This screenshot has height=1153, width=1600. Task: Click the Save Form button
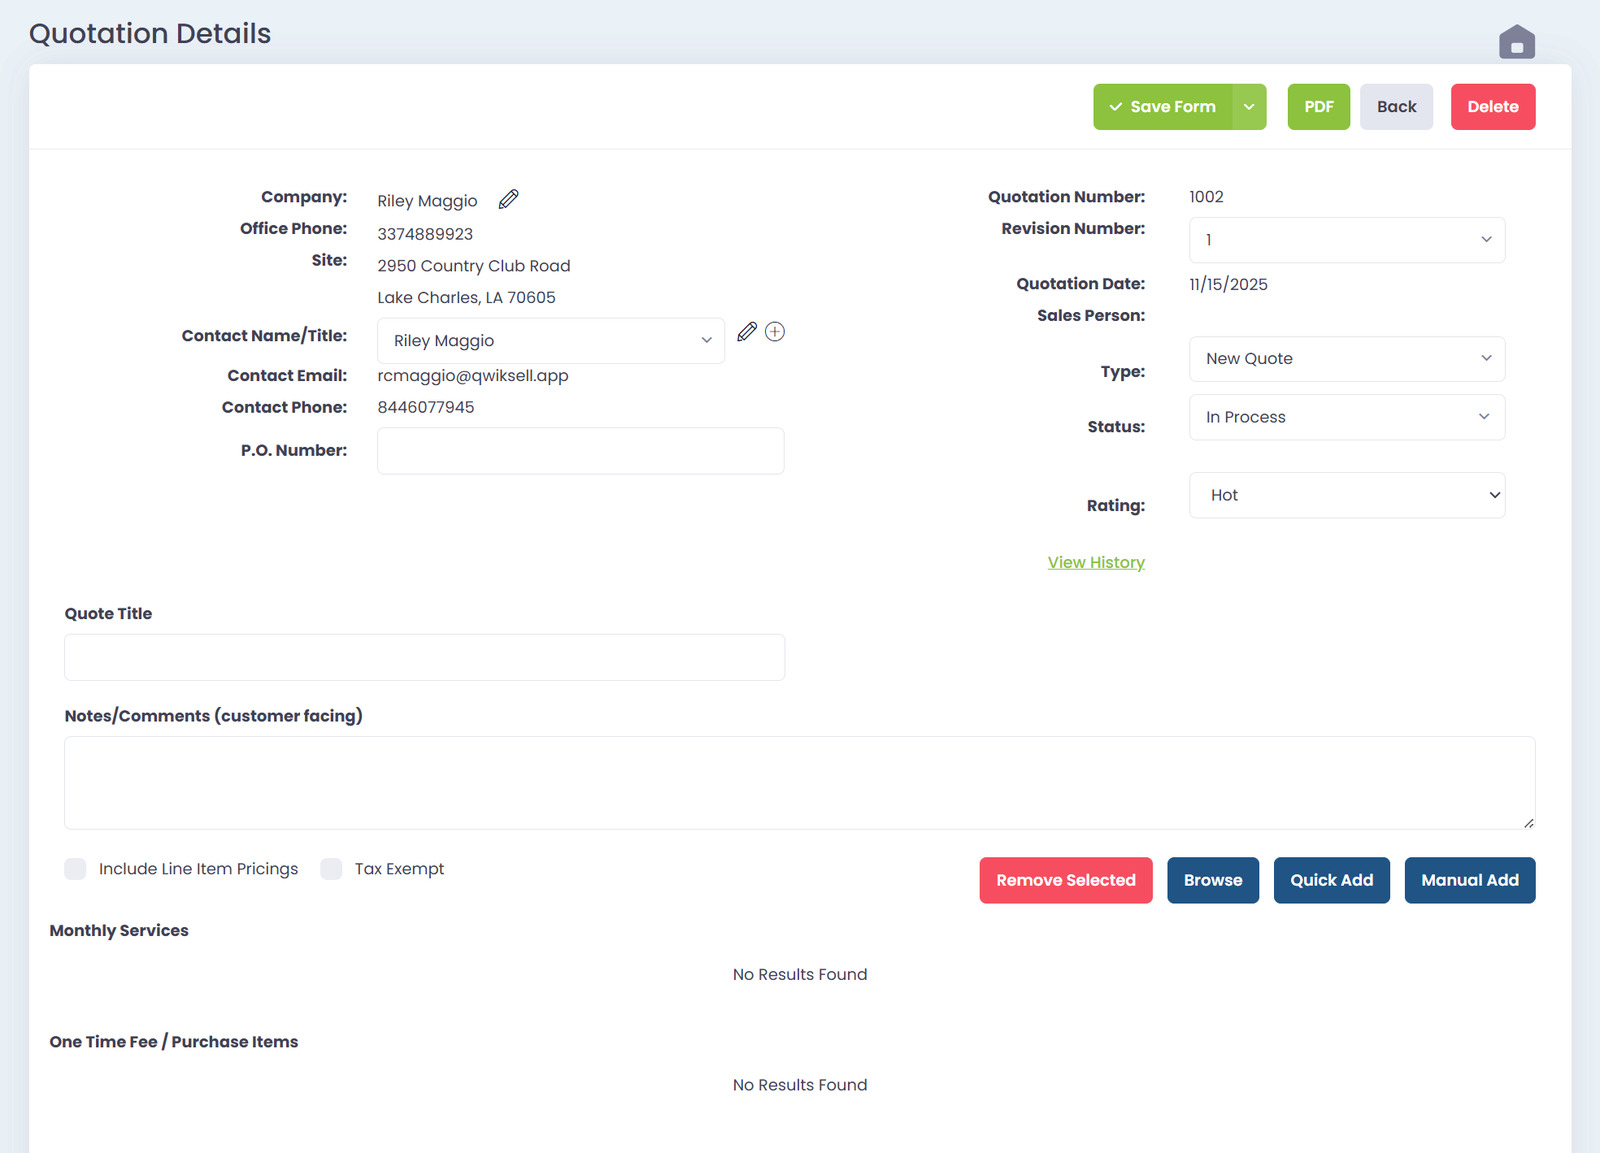click(1162, 107)
